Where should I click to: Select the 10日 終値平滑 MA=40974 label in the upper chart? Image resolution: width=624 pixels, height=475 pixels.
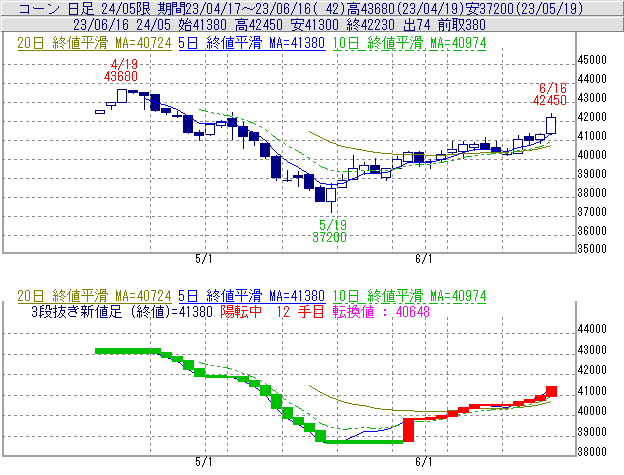pos(410,43)
